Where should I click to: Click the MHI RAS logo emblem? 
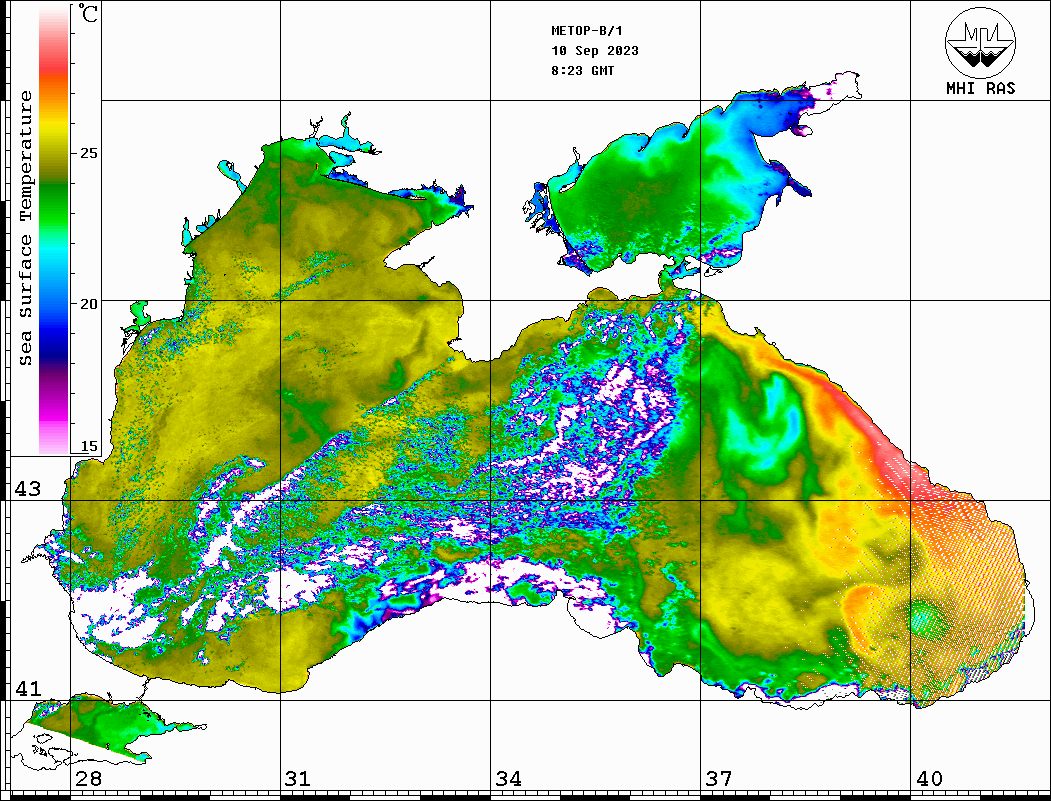[981, 42]
